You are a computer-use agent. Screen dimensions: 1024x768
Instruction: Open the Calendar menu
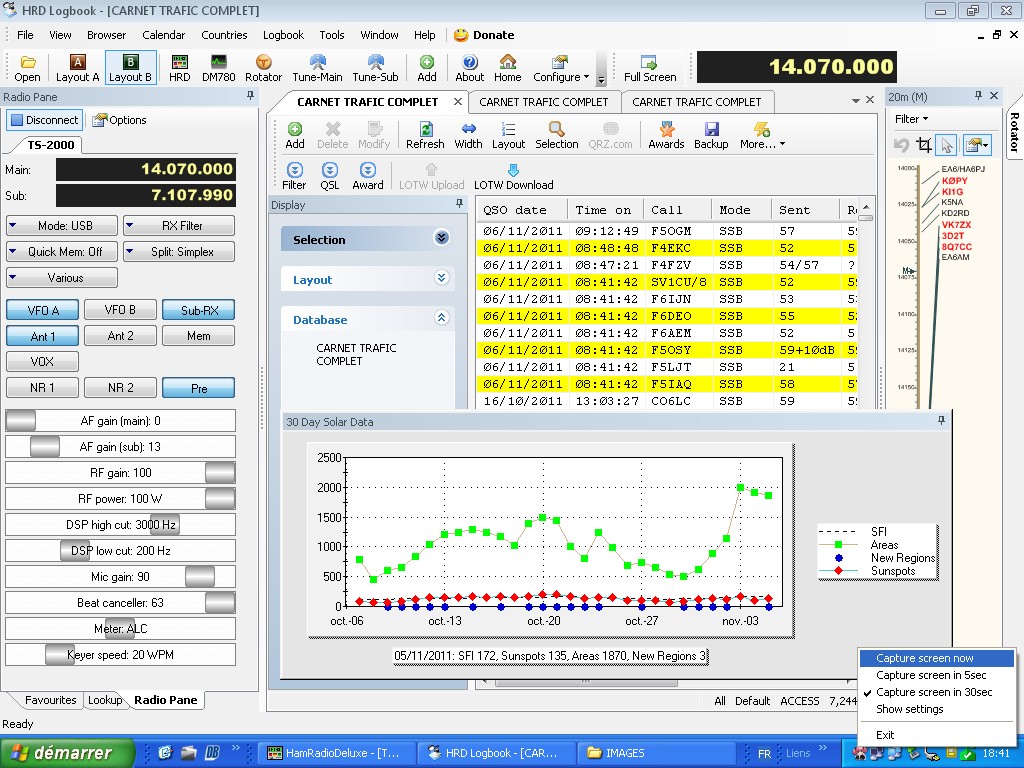pos(163,35)
